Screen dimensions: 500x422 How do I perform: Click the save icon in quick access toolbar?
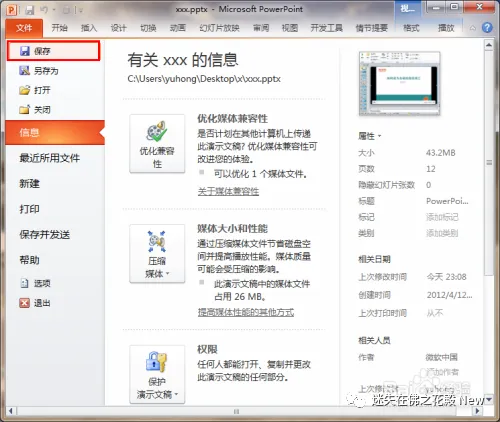[x=30, y=10]
